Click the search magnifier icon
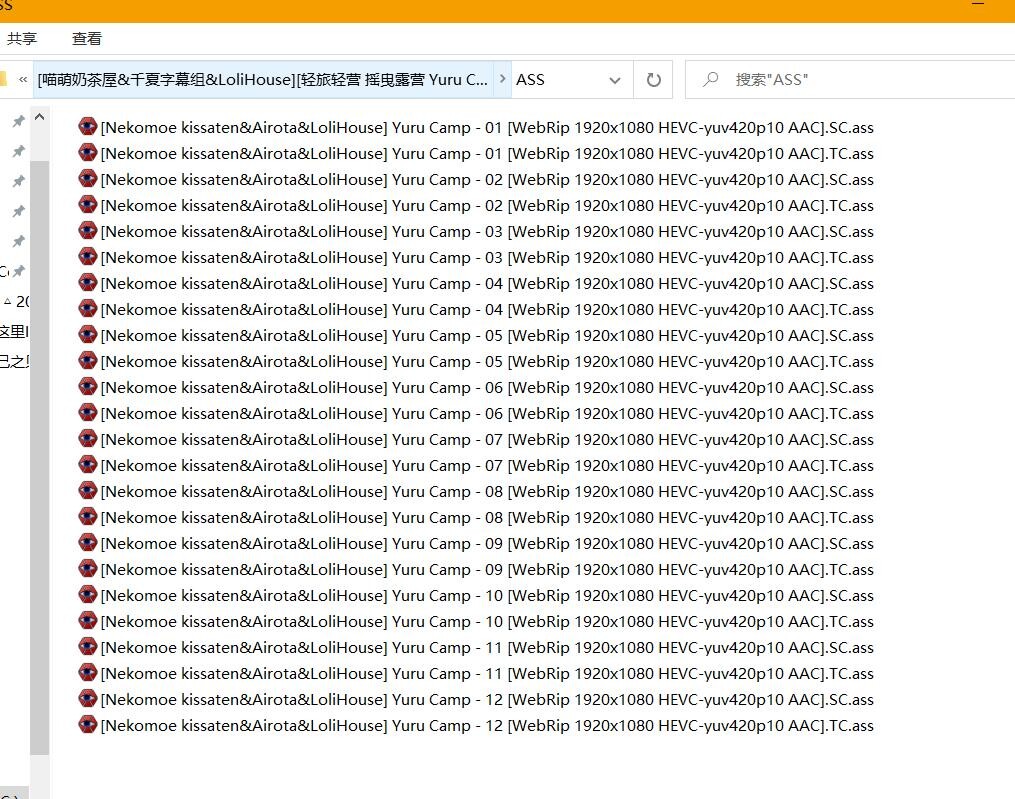 pyautogui.click(x=711, y=80)
